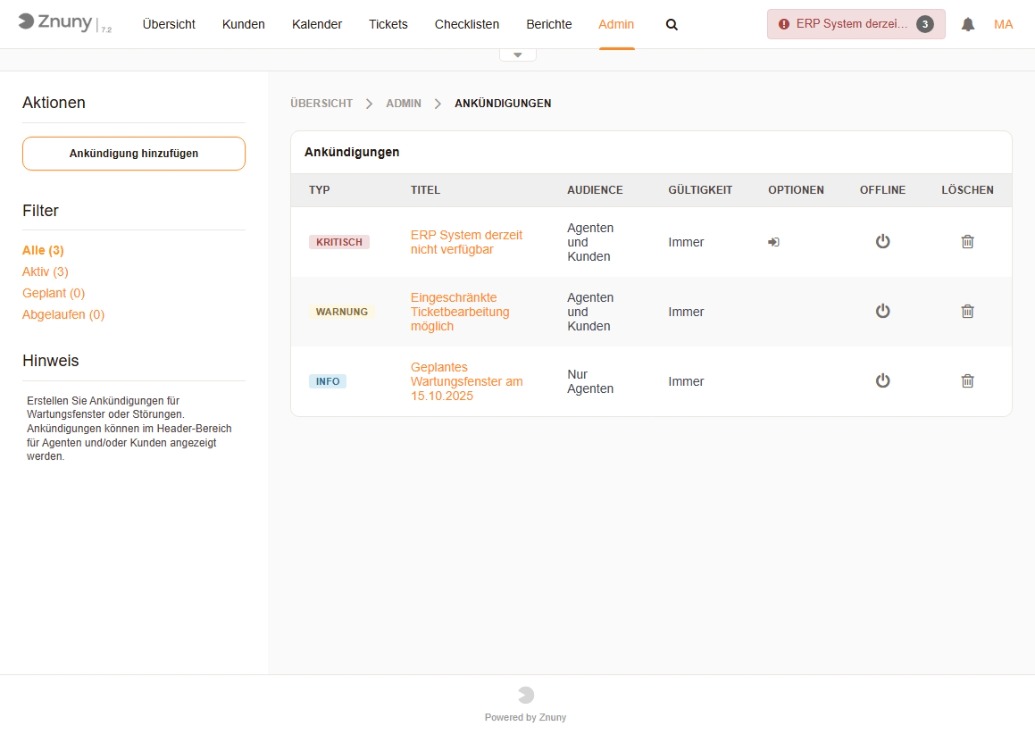Expand the collapsed toolbar arrow below navbar
The height and width of the screenshot is (734, 1035).
[x=517, y=55]
